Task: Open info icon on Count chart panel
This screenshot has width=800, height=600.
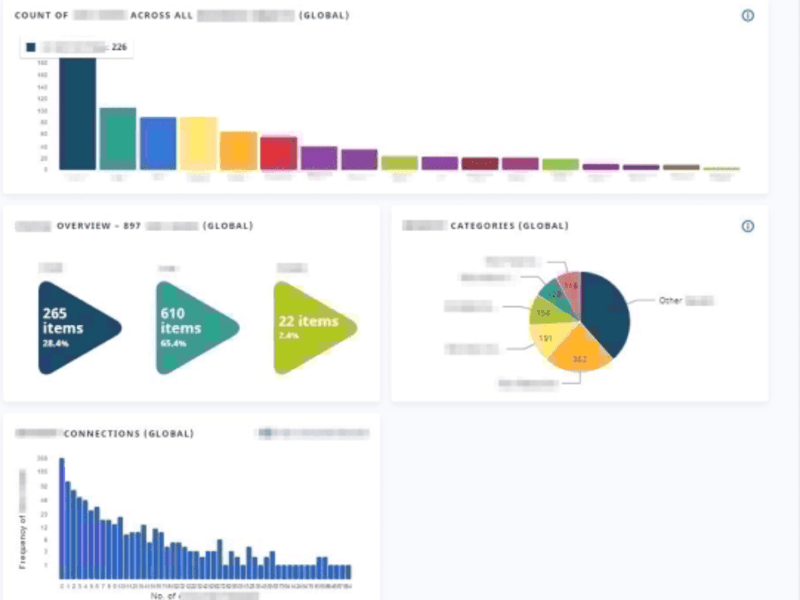Action: tap(747, 15)
